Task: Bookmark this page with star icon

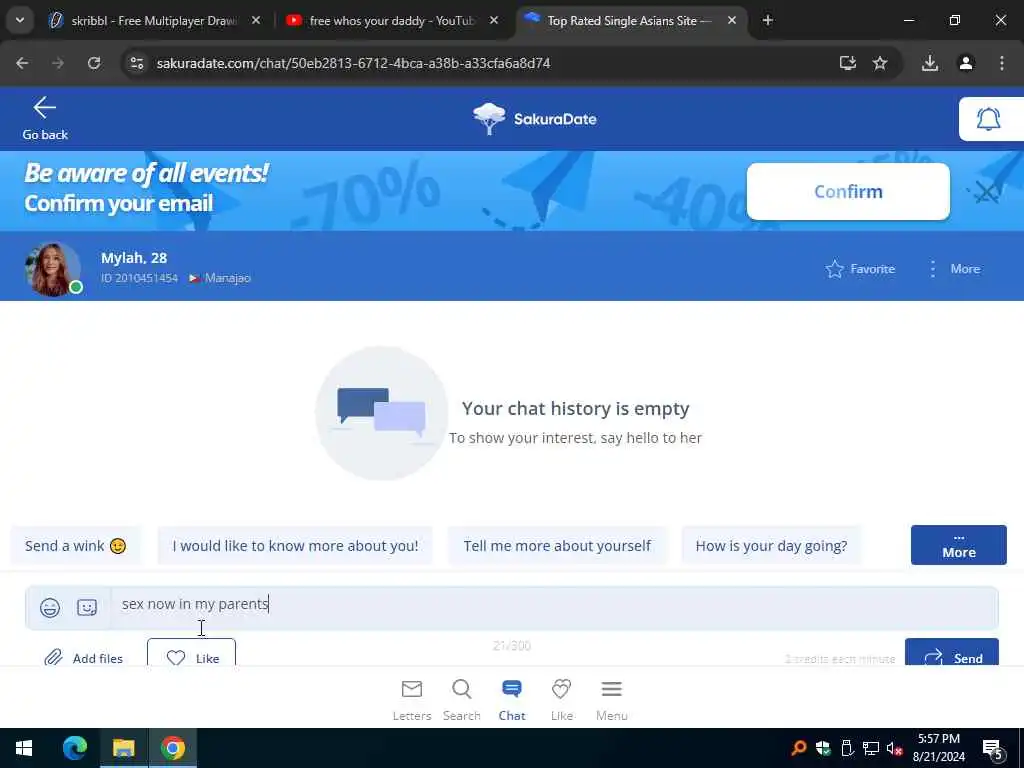Action: point(880,63)
